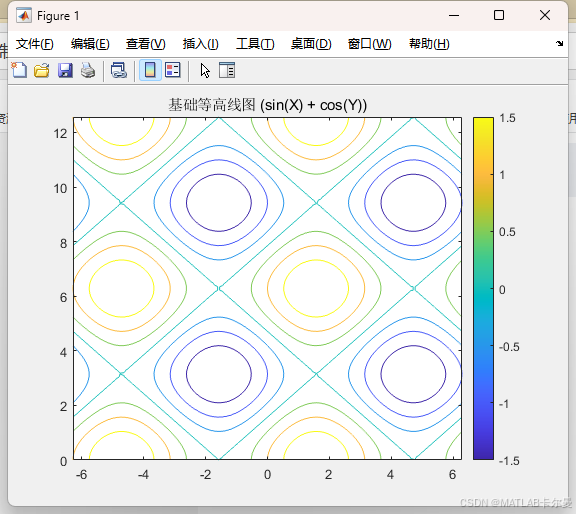Click the colorbar tick label 1.5
Screen dimensions: 576x514
click(x=507, y=118)
